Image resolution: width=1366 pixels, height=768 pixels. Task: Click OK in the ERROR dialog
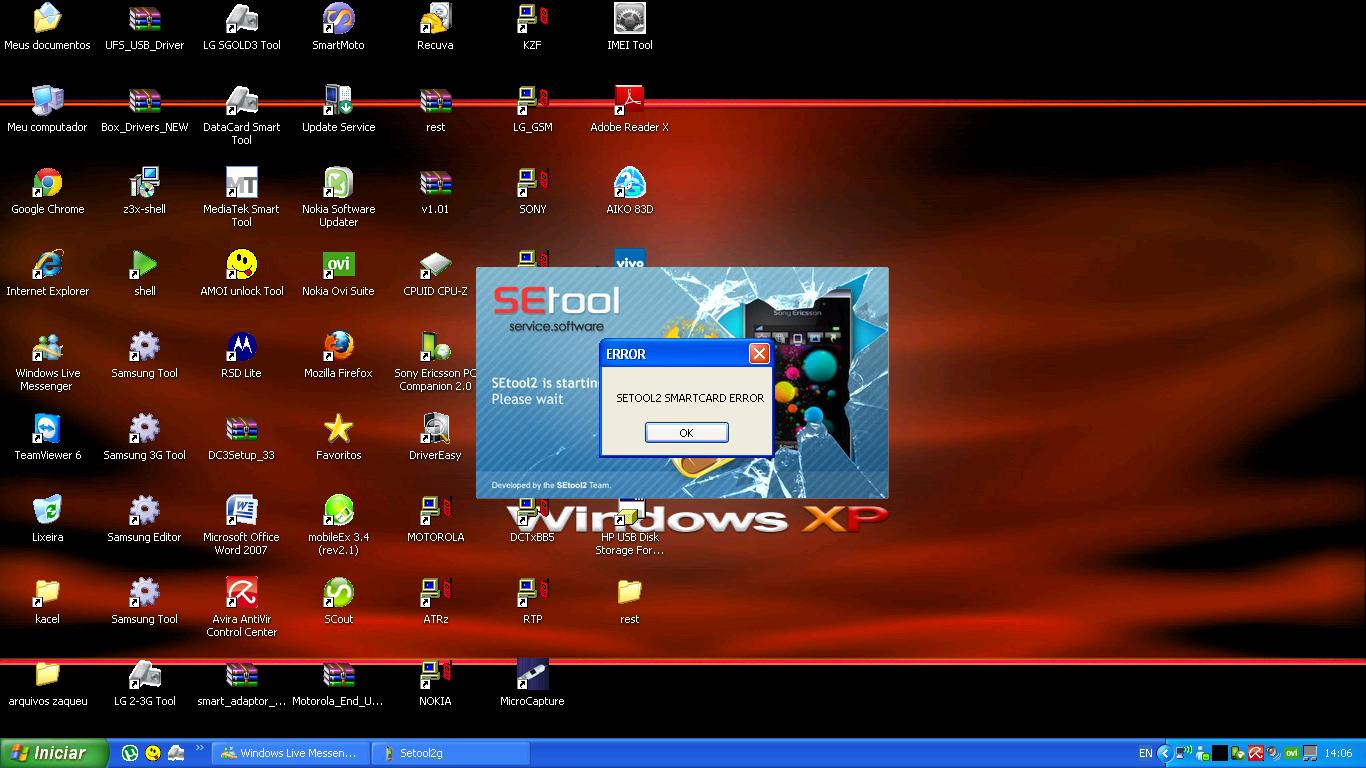point(686,433)
